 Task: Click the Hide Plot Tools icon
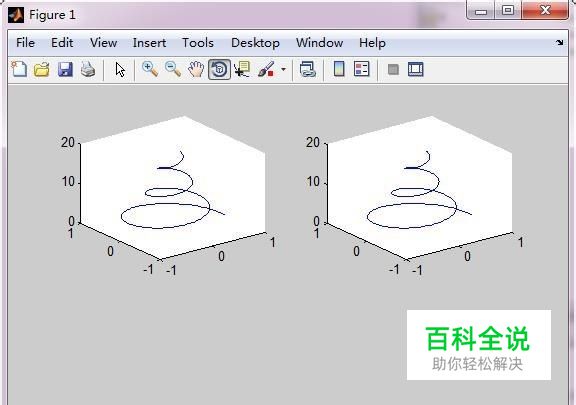[x=393, y=69]
